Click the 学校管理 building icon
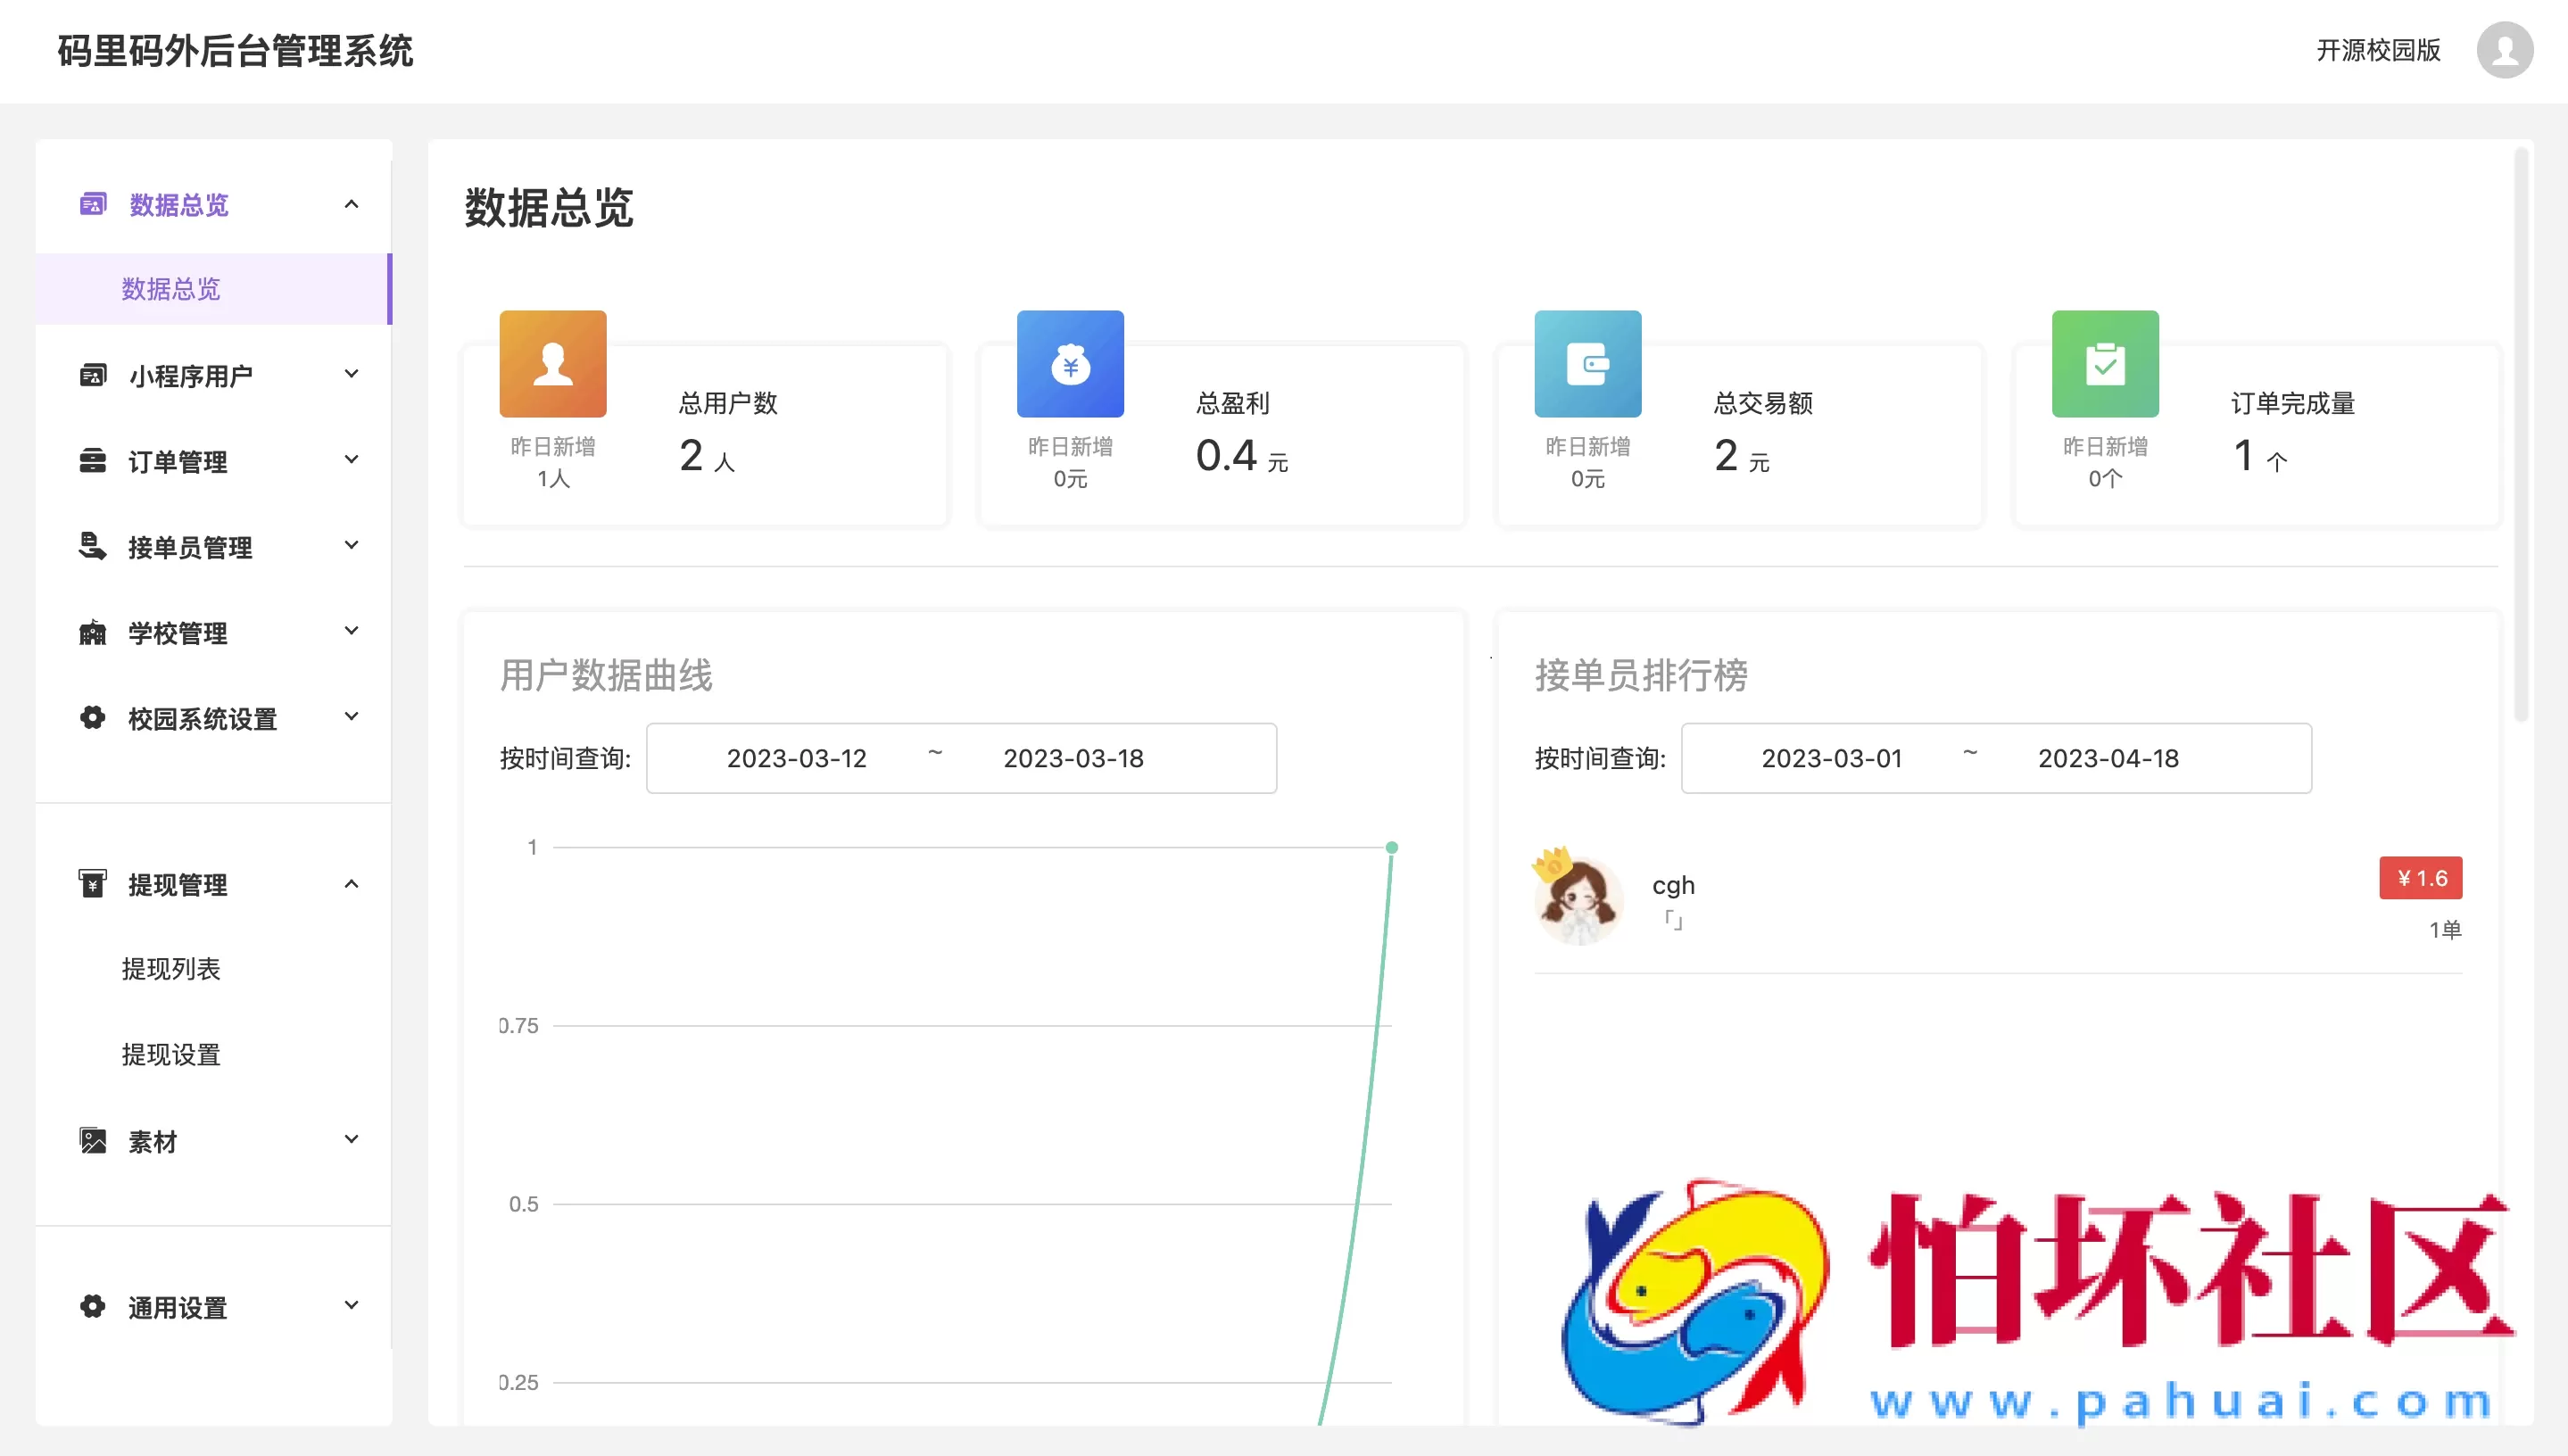 tap(92, 632)
